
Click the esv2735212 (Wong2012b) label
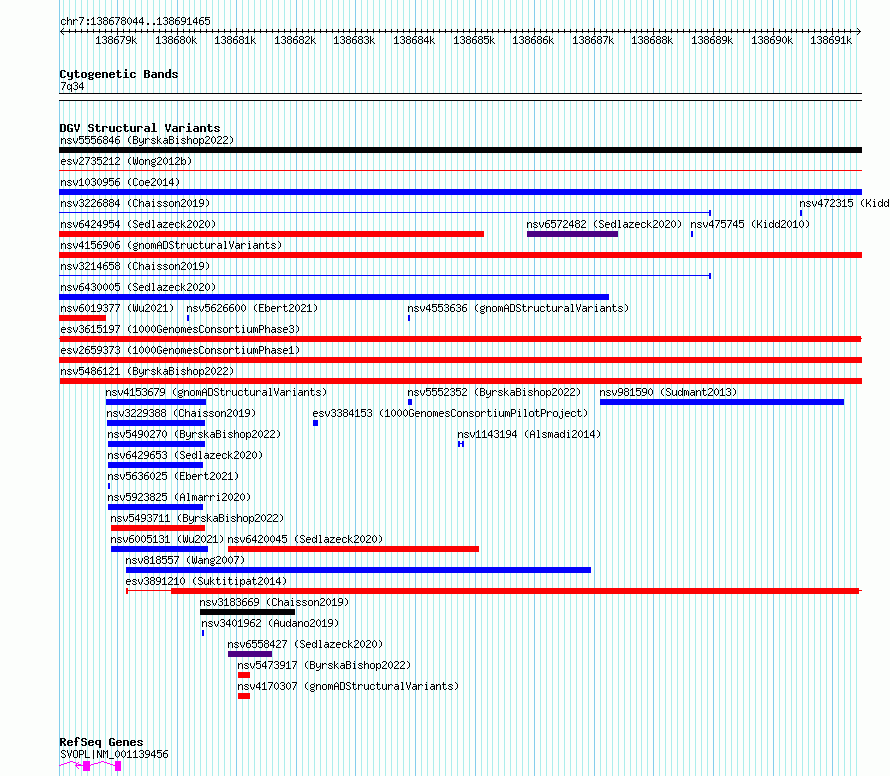[x=126, y=161]
